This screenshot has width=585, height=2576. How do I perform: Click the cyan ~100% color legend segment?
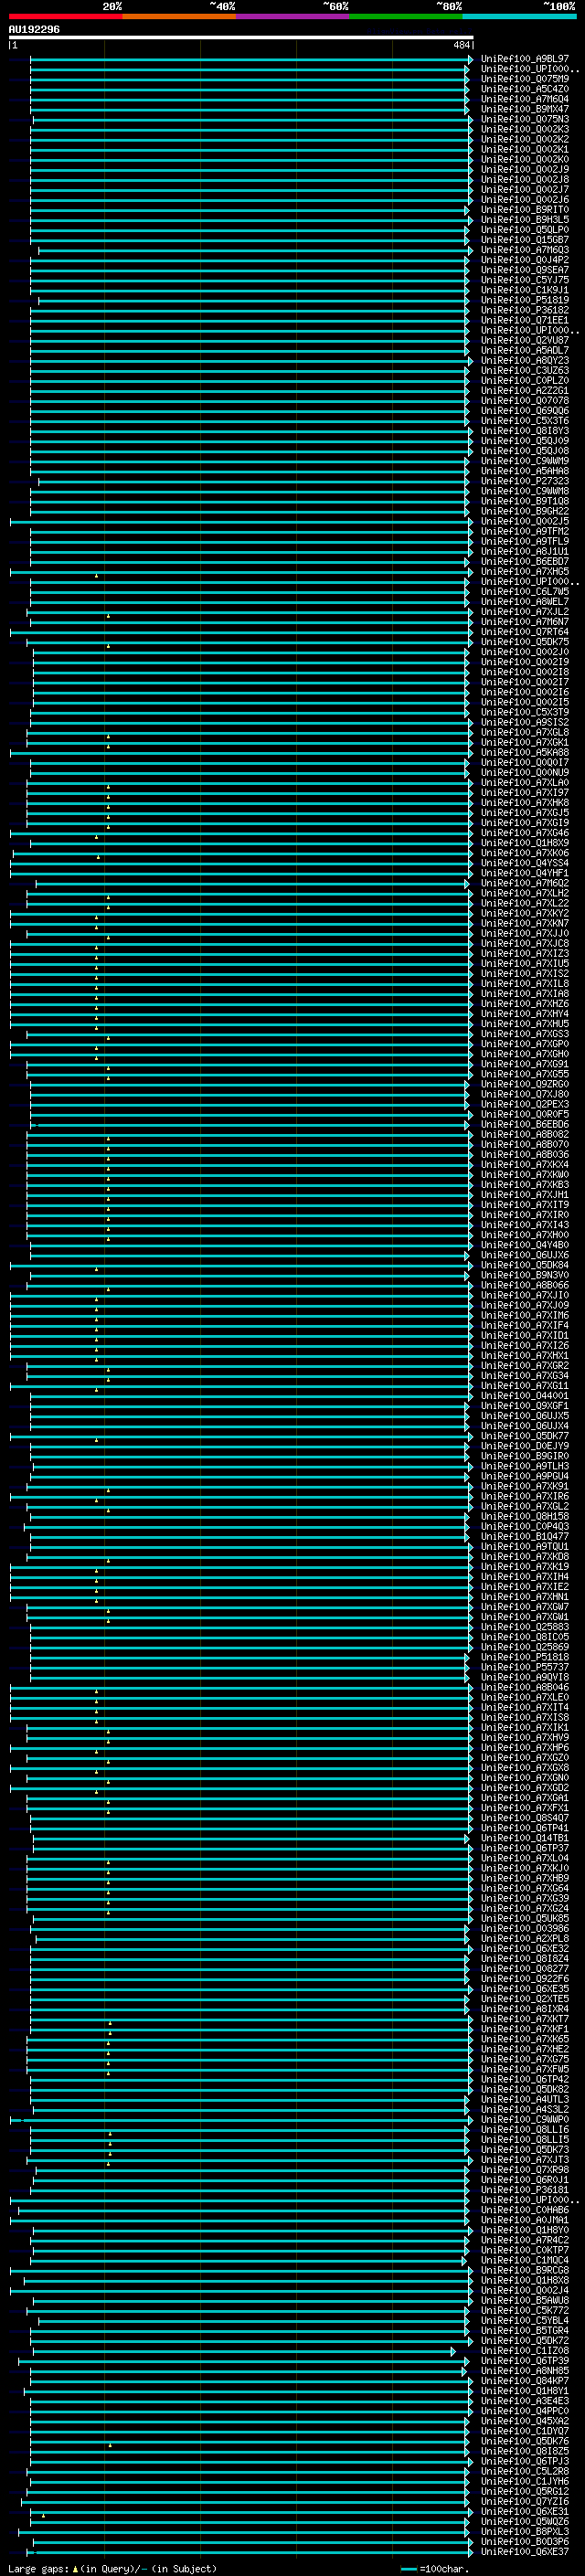coord(519,16)
